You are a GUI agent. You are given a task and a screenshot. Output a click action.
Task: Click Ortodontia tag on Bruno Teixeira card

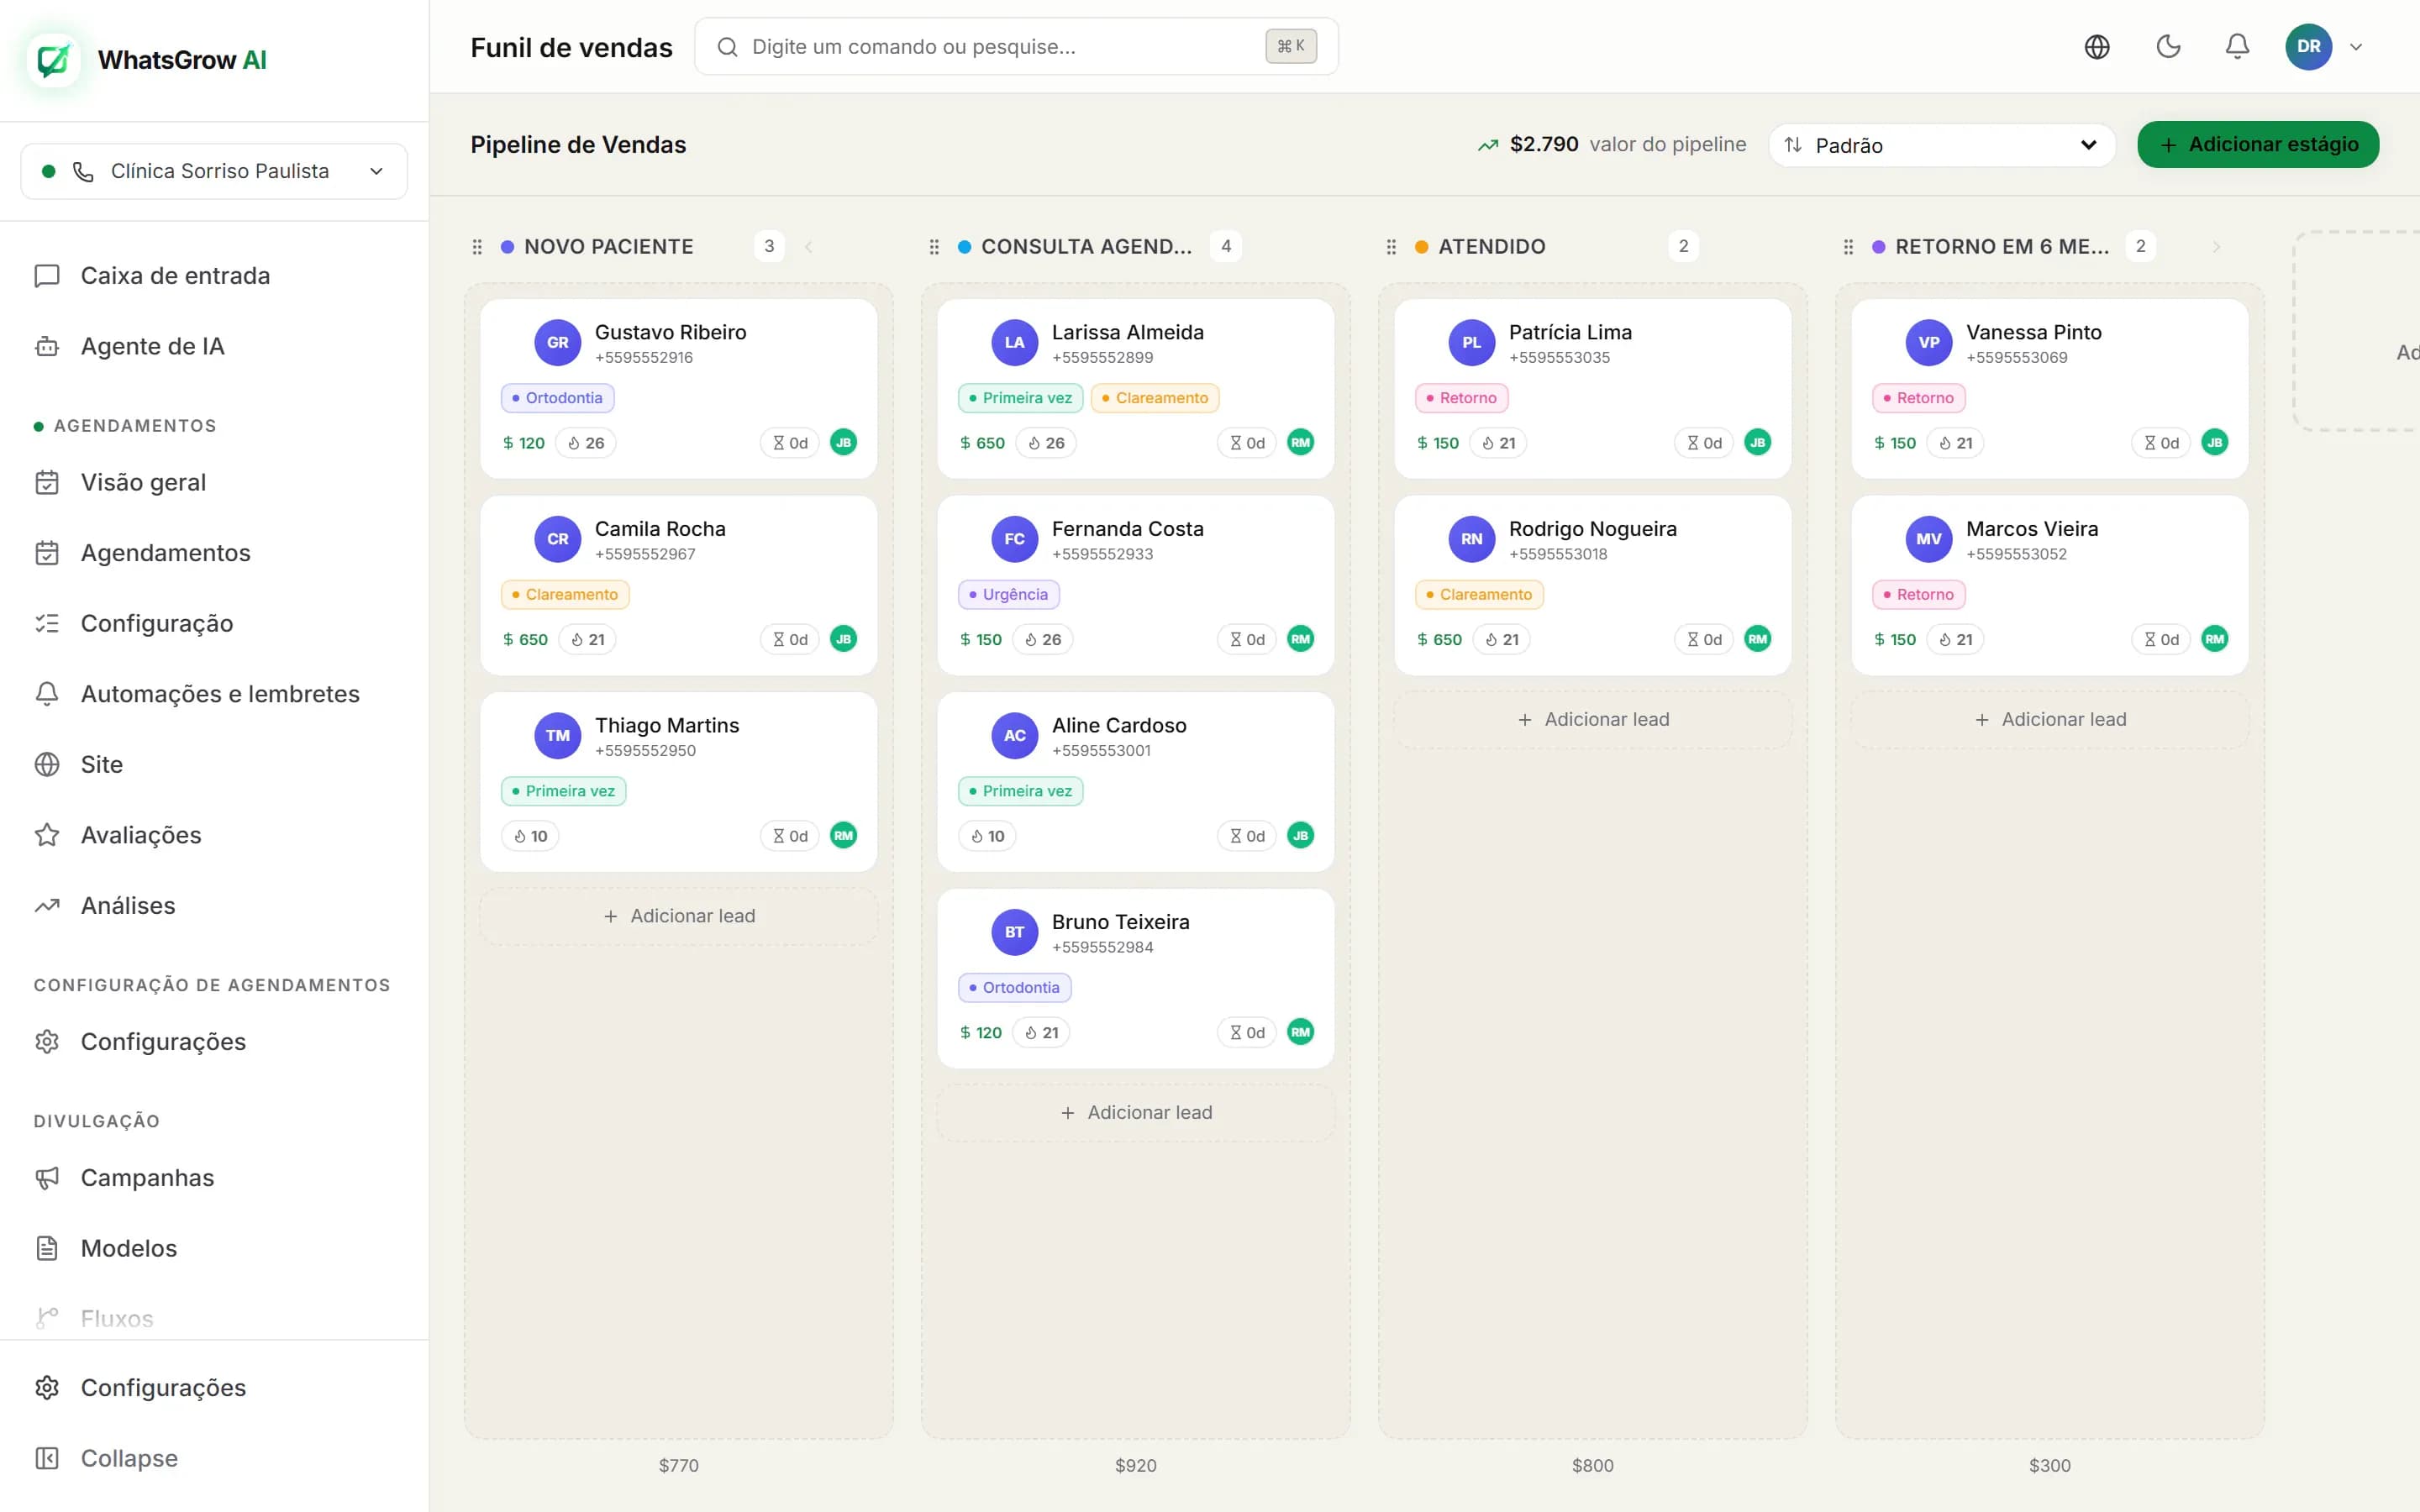pyautogui.click(x=1015, y=988)
